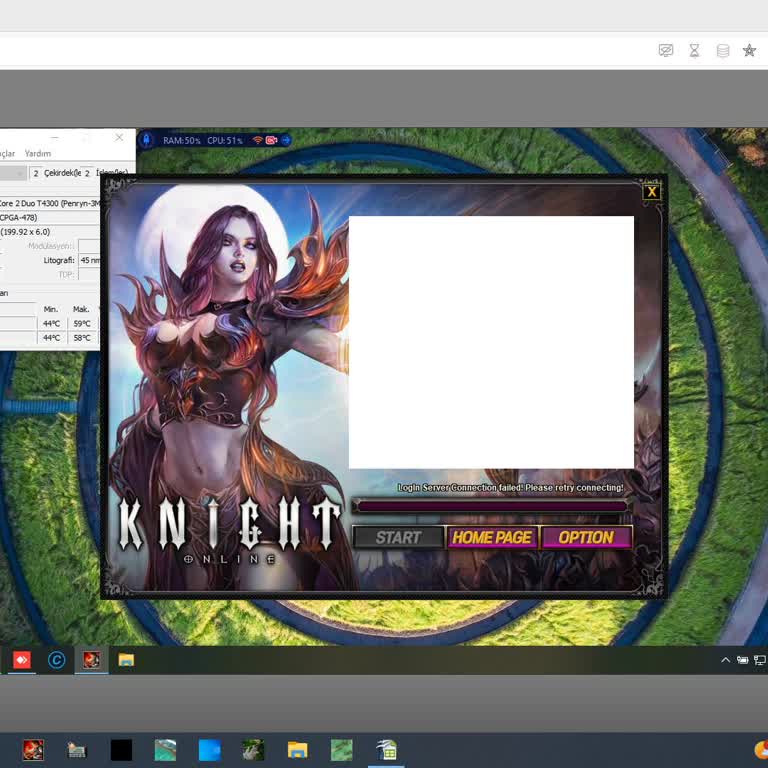Click the START button in Knight Online launcher
The height and width of the screenshot is (768, 768).
tap(398, 537)
